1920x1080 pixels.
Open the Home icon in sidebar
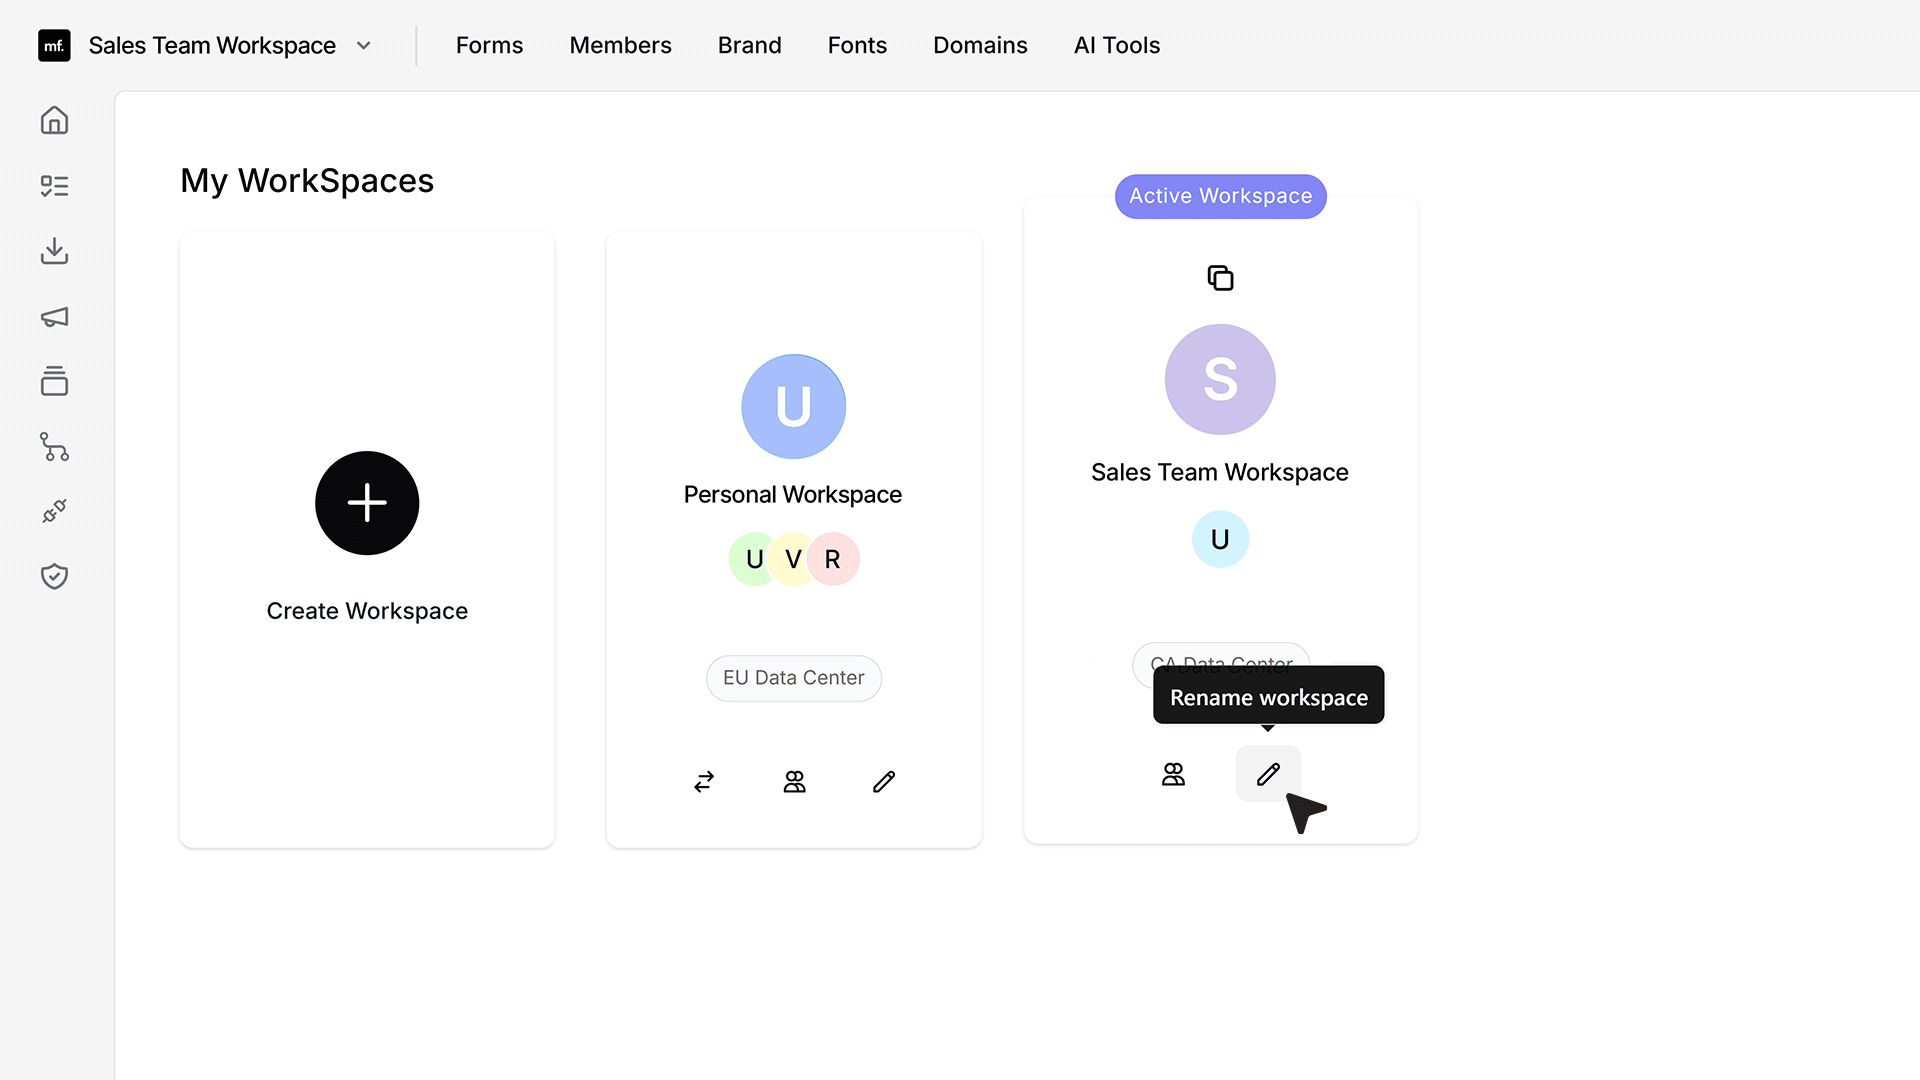tap(54, 120)
